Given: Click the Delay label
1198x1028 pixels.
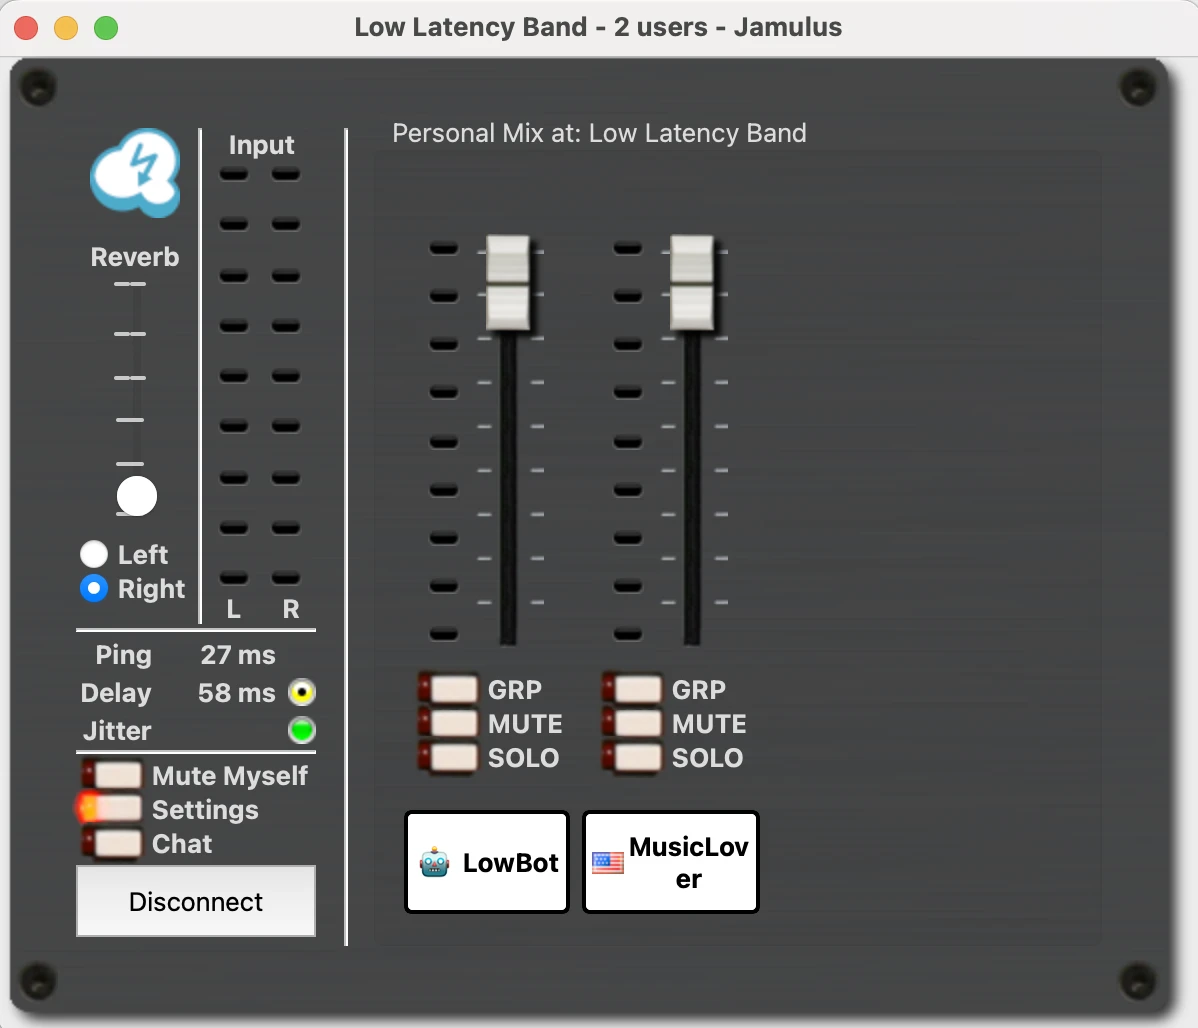Looking at the screenshot, I should pos(116,692).
